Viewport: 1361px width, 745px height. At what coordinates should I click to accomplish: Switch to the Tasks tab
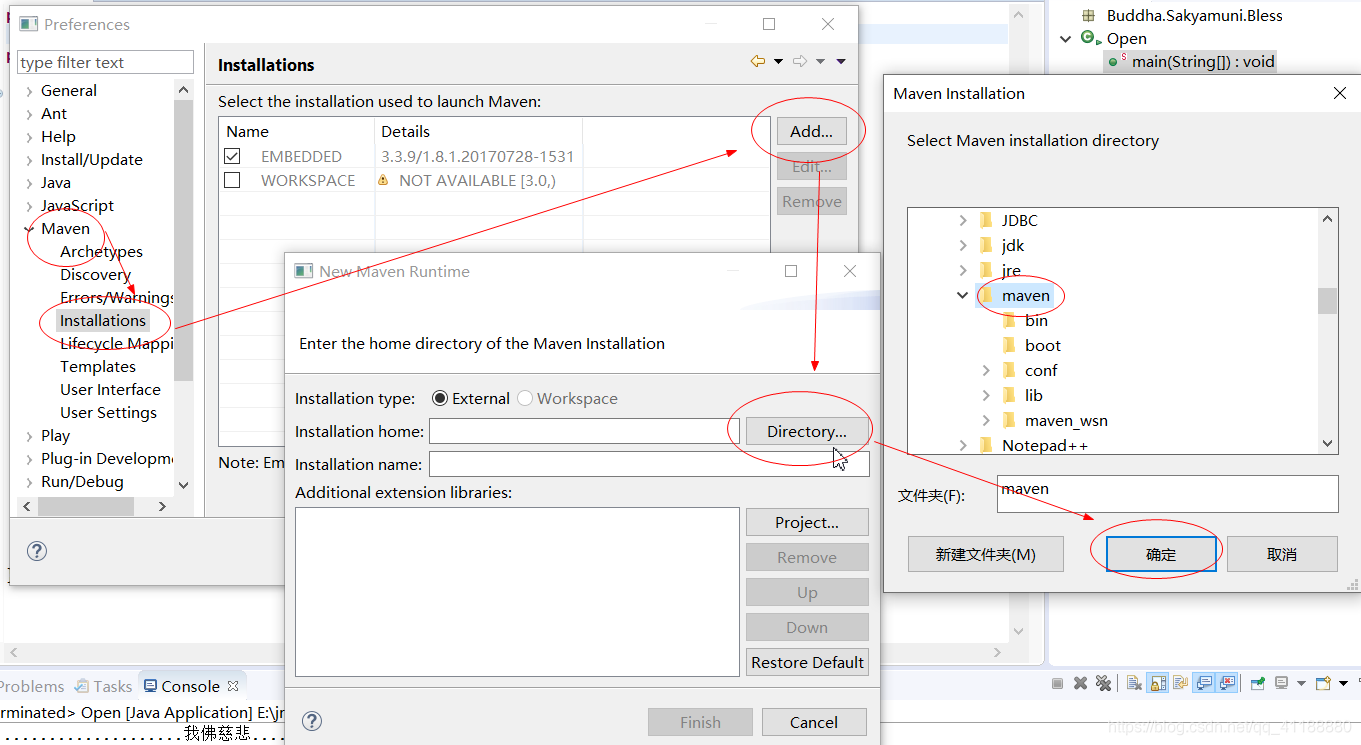click(104, 686)
